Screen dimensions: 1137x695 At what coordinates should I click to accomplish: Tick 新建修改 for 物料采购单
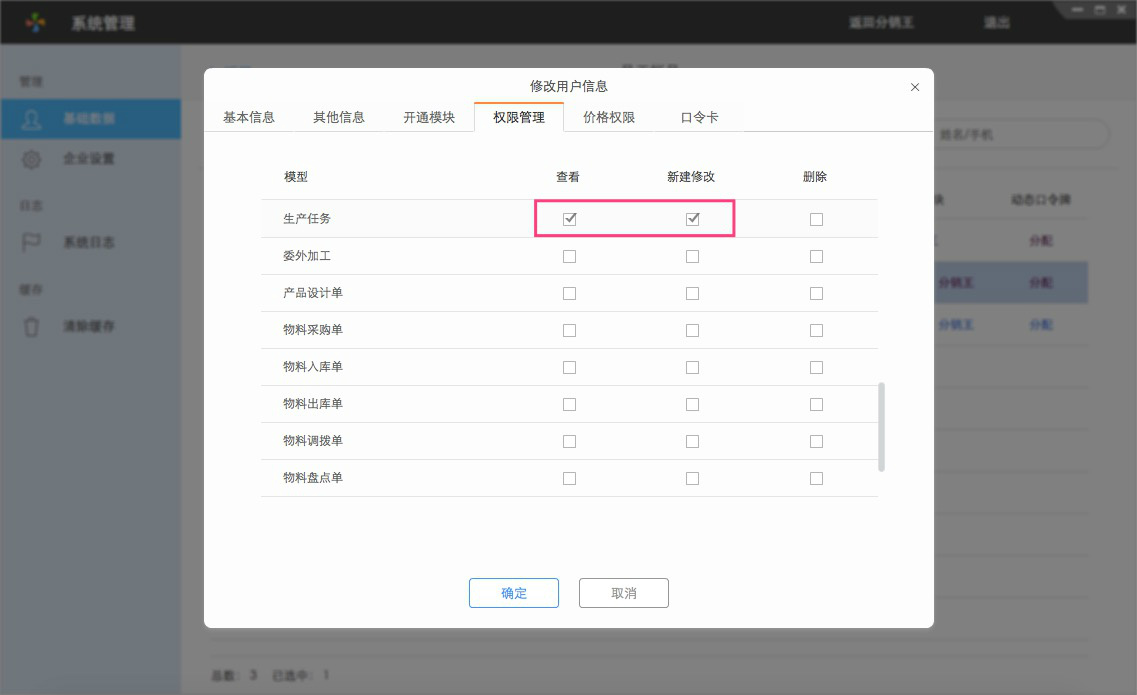pos(692,330)
